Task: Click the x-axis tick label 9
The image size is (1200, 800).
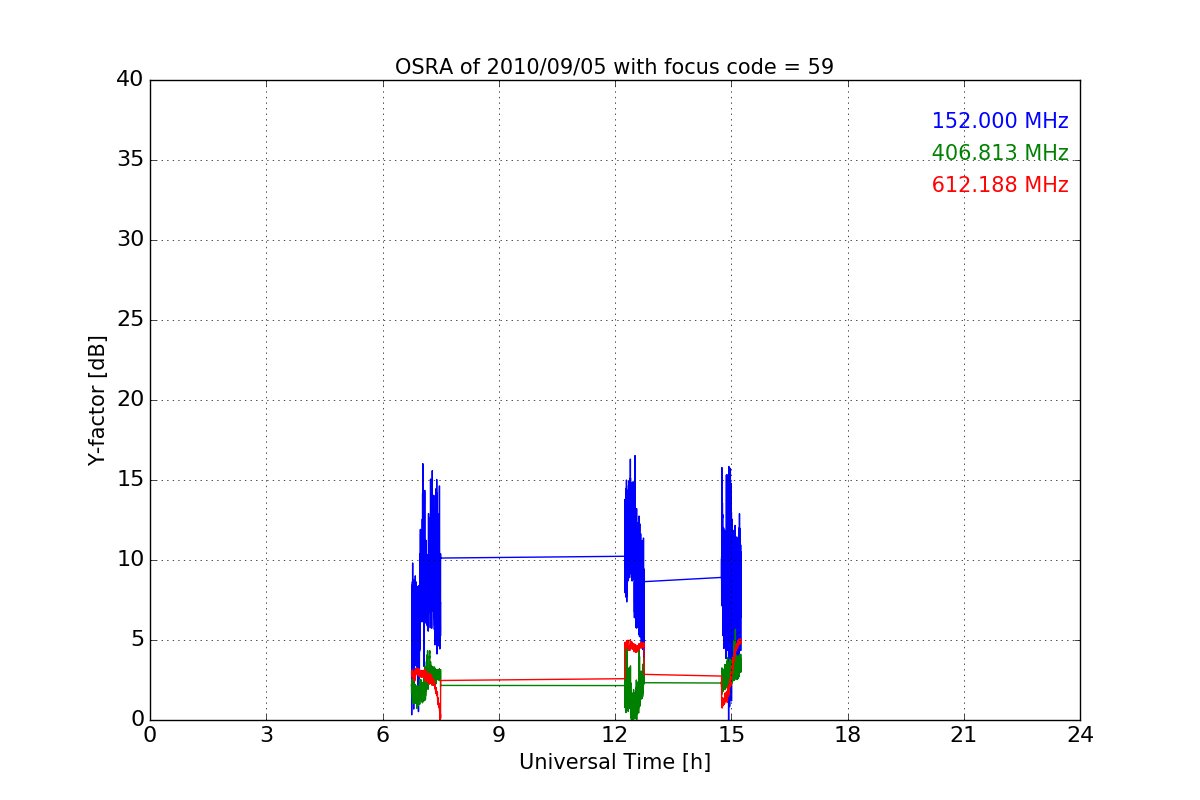Action: click(x=499, y=735)
